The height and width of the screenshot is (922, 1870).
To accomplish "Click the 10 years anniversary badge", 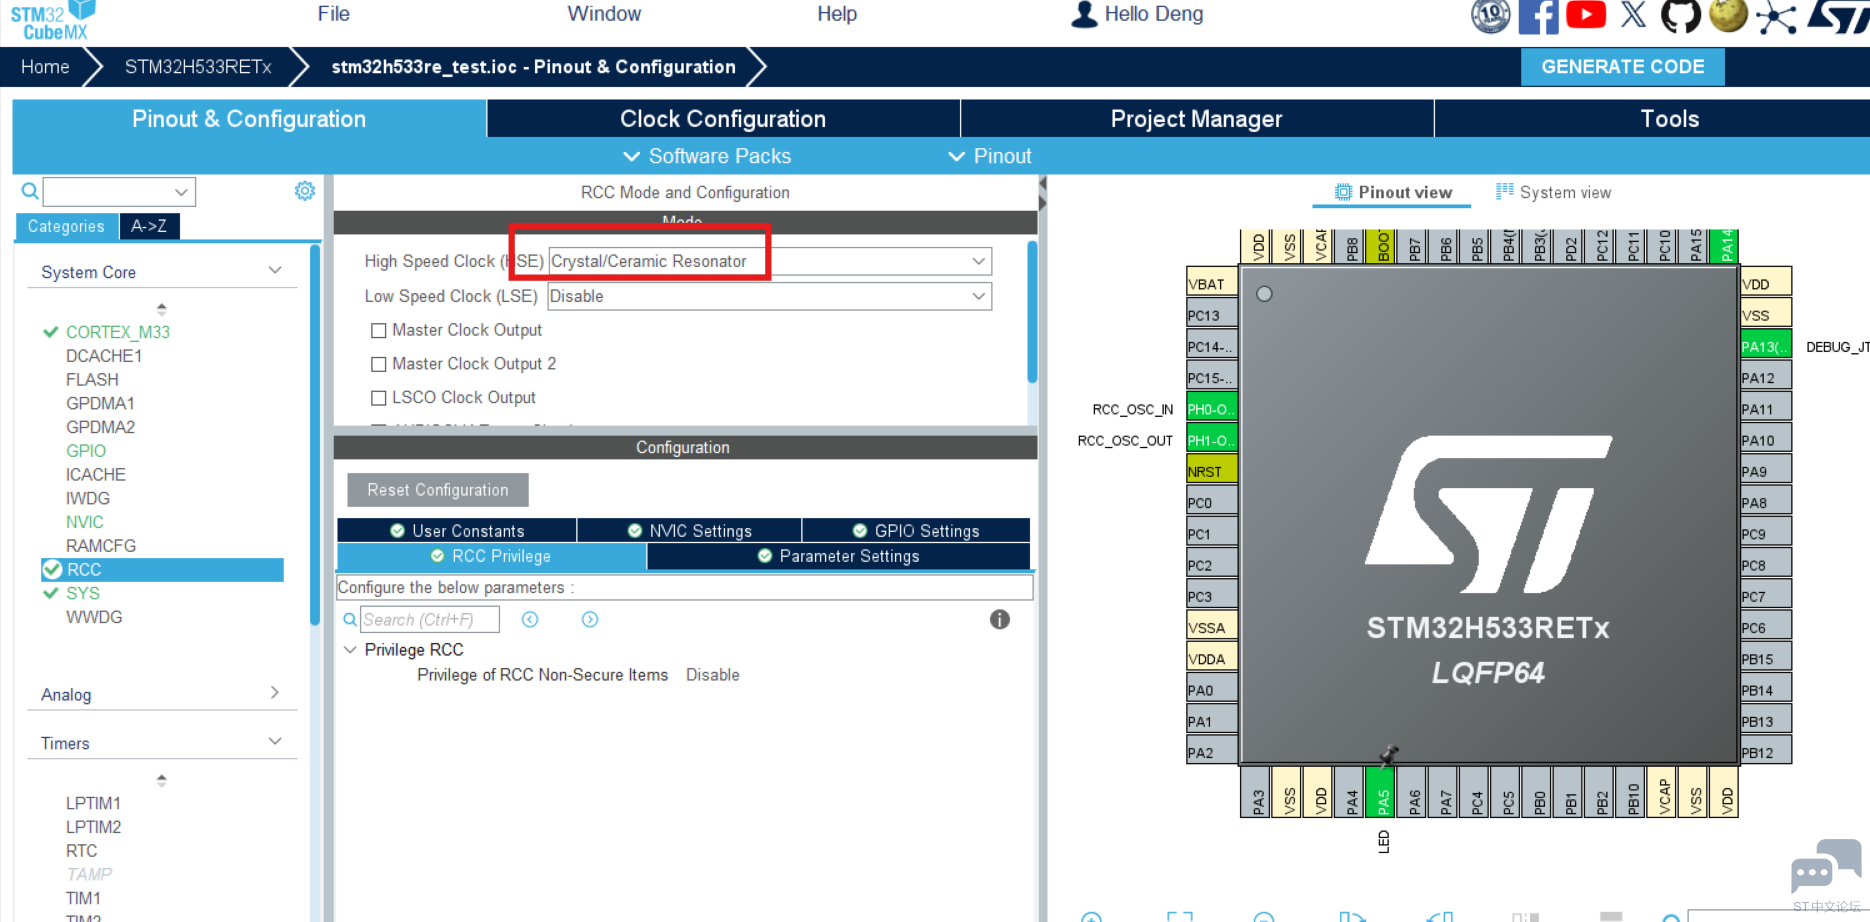I will pyautogui.click(x=1490, y=16).
